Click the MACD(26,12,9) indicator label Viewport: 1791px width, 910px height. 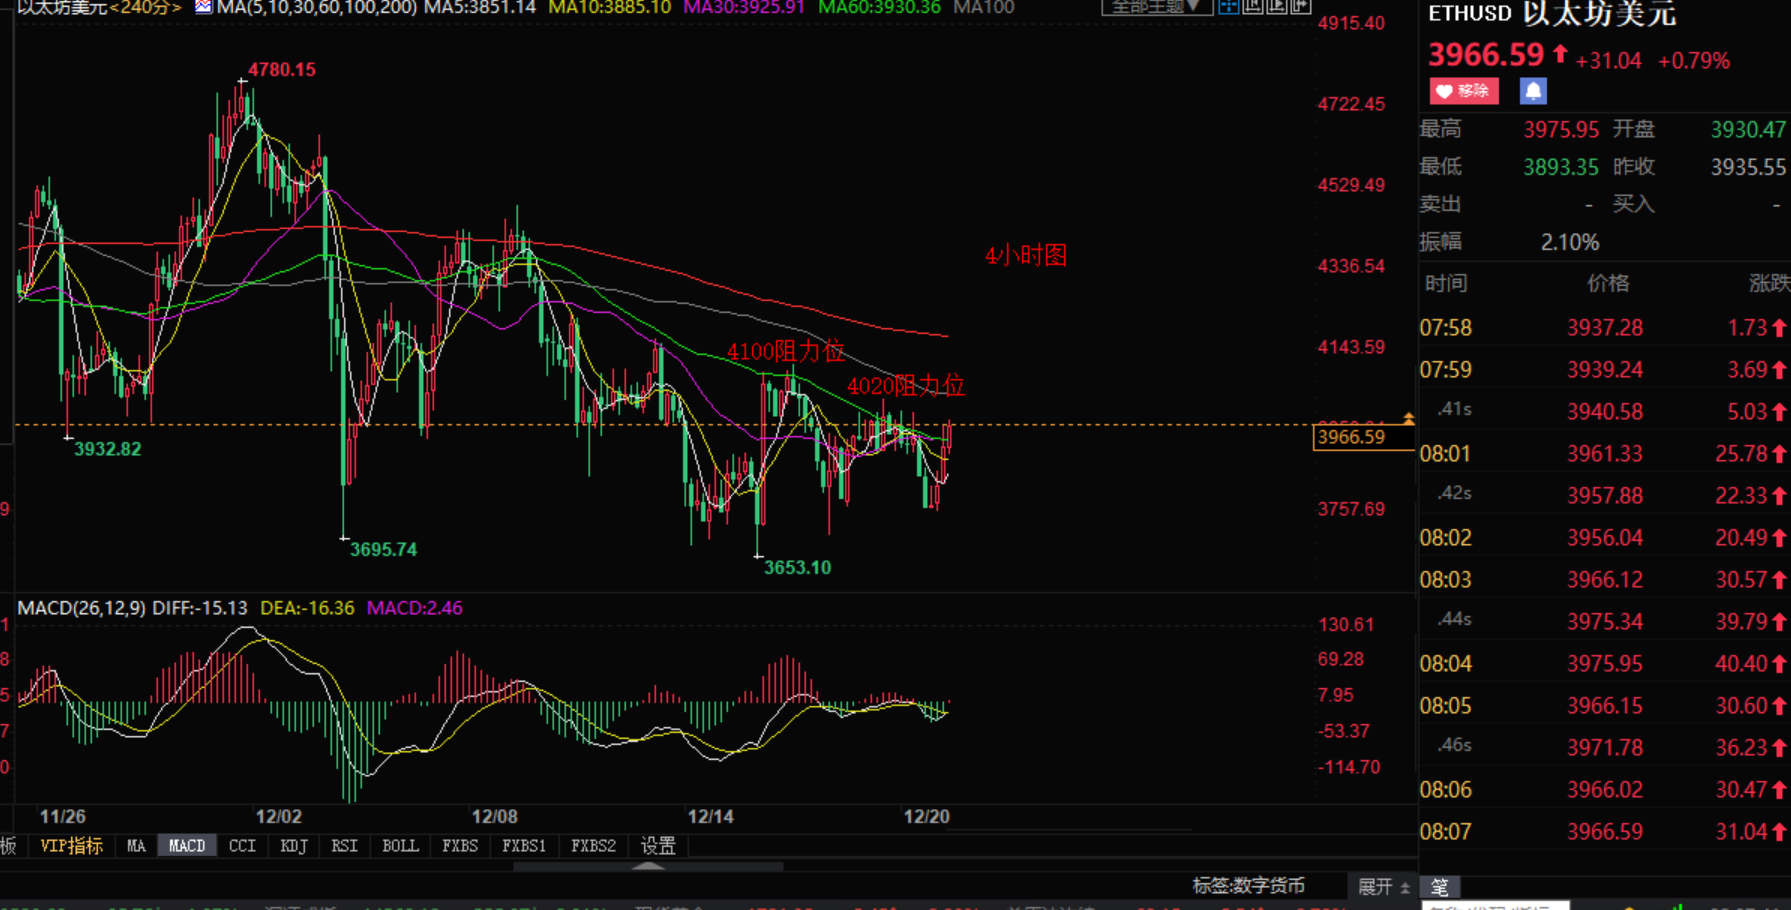pyautogui.click(x=81, y=608)
